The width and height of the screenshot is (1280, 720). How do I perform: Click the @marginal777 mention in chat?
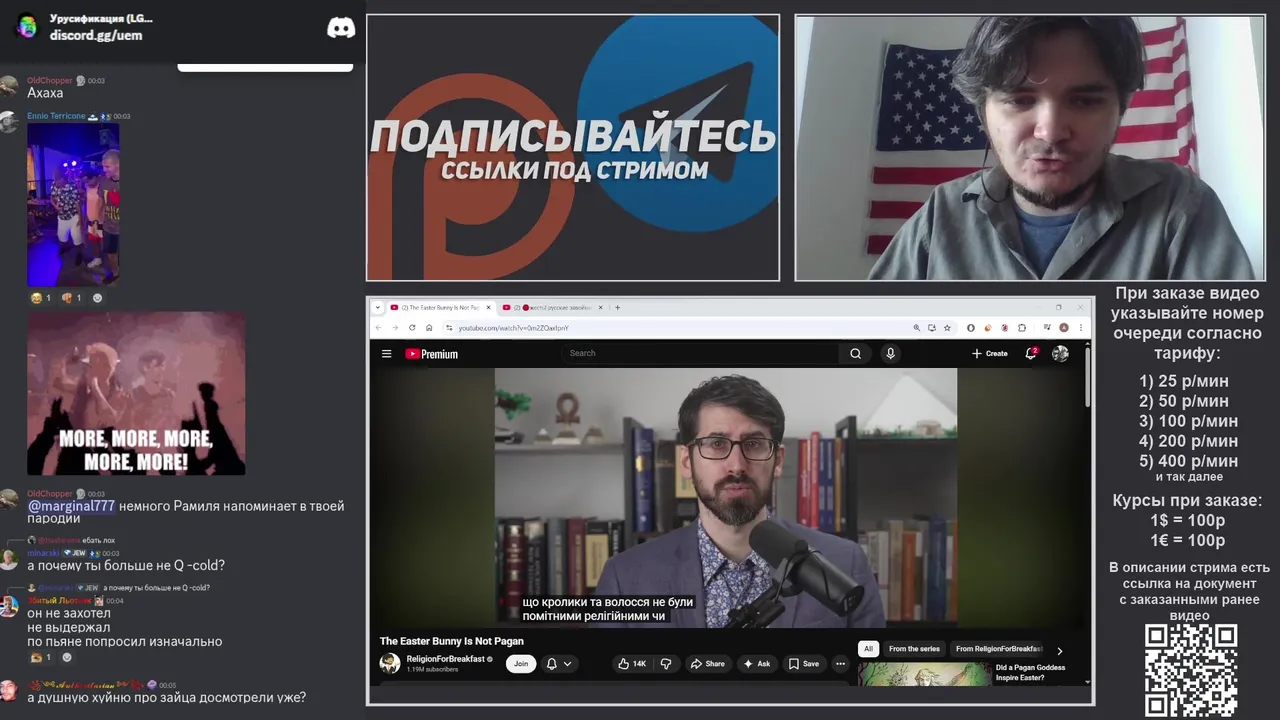(x=71, y=506)
